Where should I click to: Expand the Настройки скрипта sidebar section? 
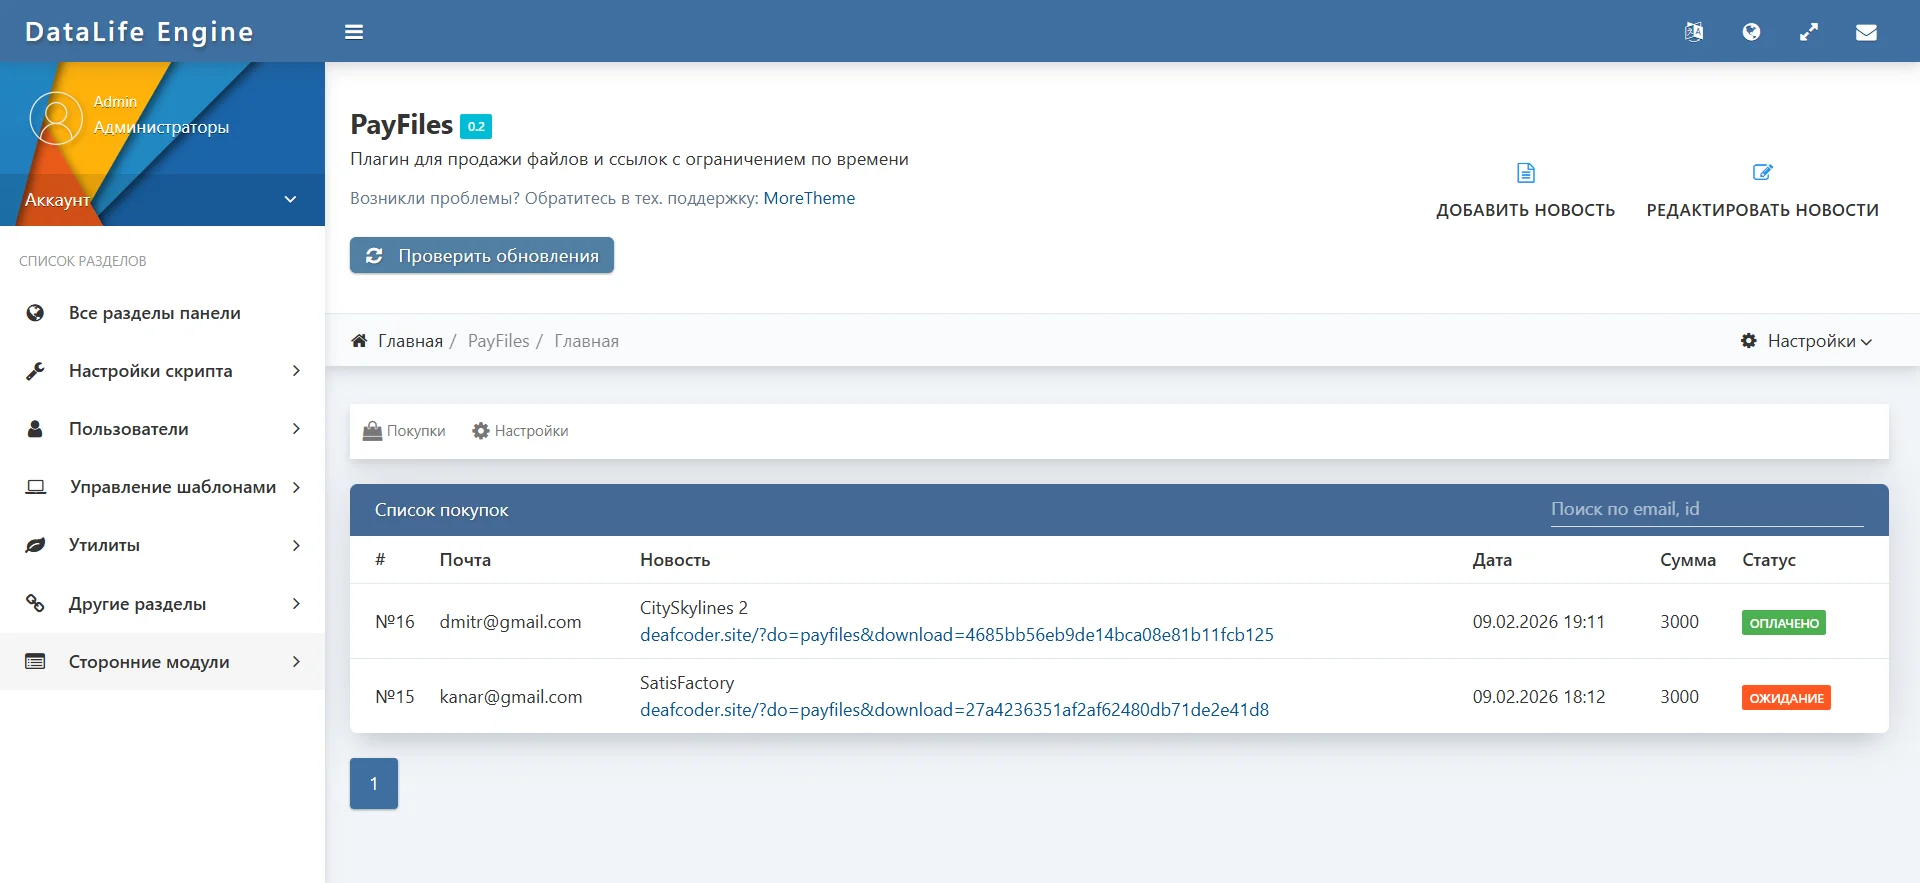[162, 371]
